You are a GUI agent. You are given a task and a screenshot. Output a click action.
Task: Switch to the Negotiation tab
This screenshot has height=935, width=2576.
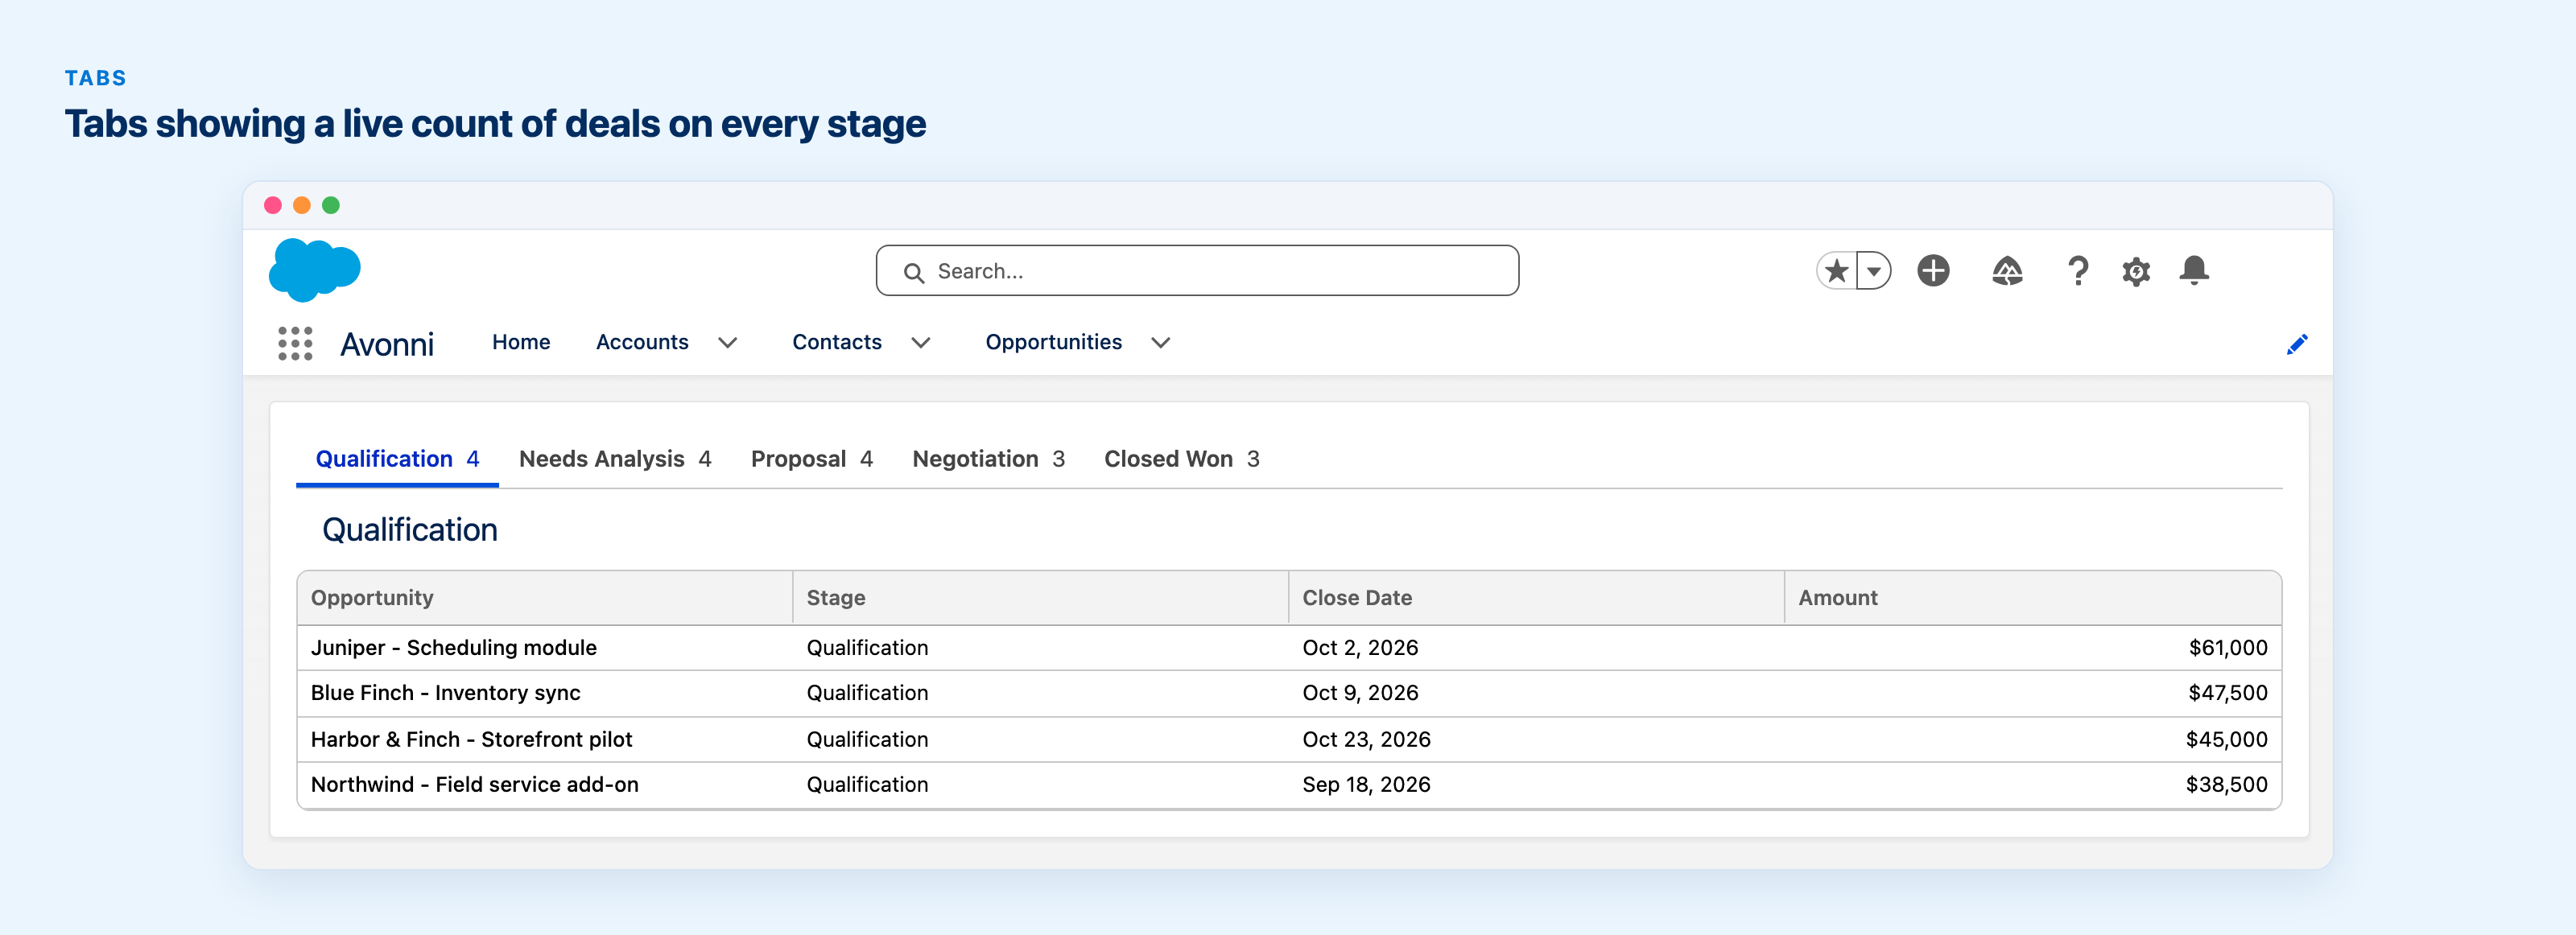[988, 459]
